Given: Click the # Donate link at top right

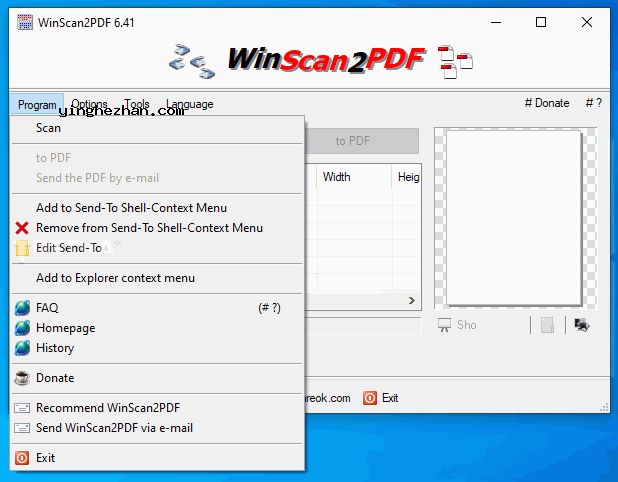Looking at the screenshot, I should pyautogui.click(x=547, y=103).
